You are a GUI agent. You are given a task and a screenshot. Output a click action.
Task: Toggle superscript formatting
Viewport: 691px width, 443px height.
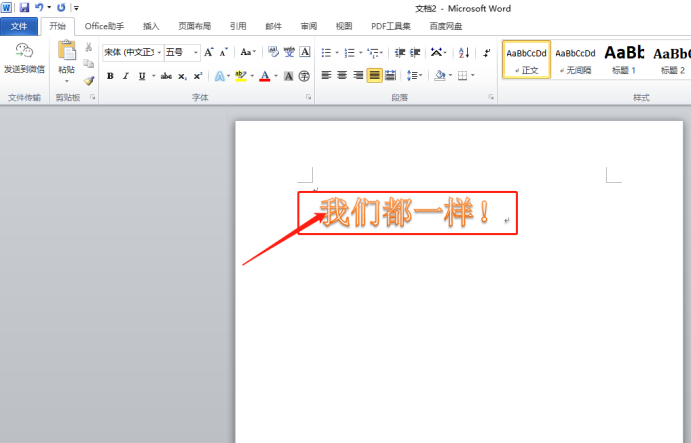tap(198, 76)
